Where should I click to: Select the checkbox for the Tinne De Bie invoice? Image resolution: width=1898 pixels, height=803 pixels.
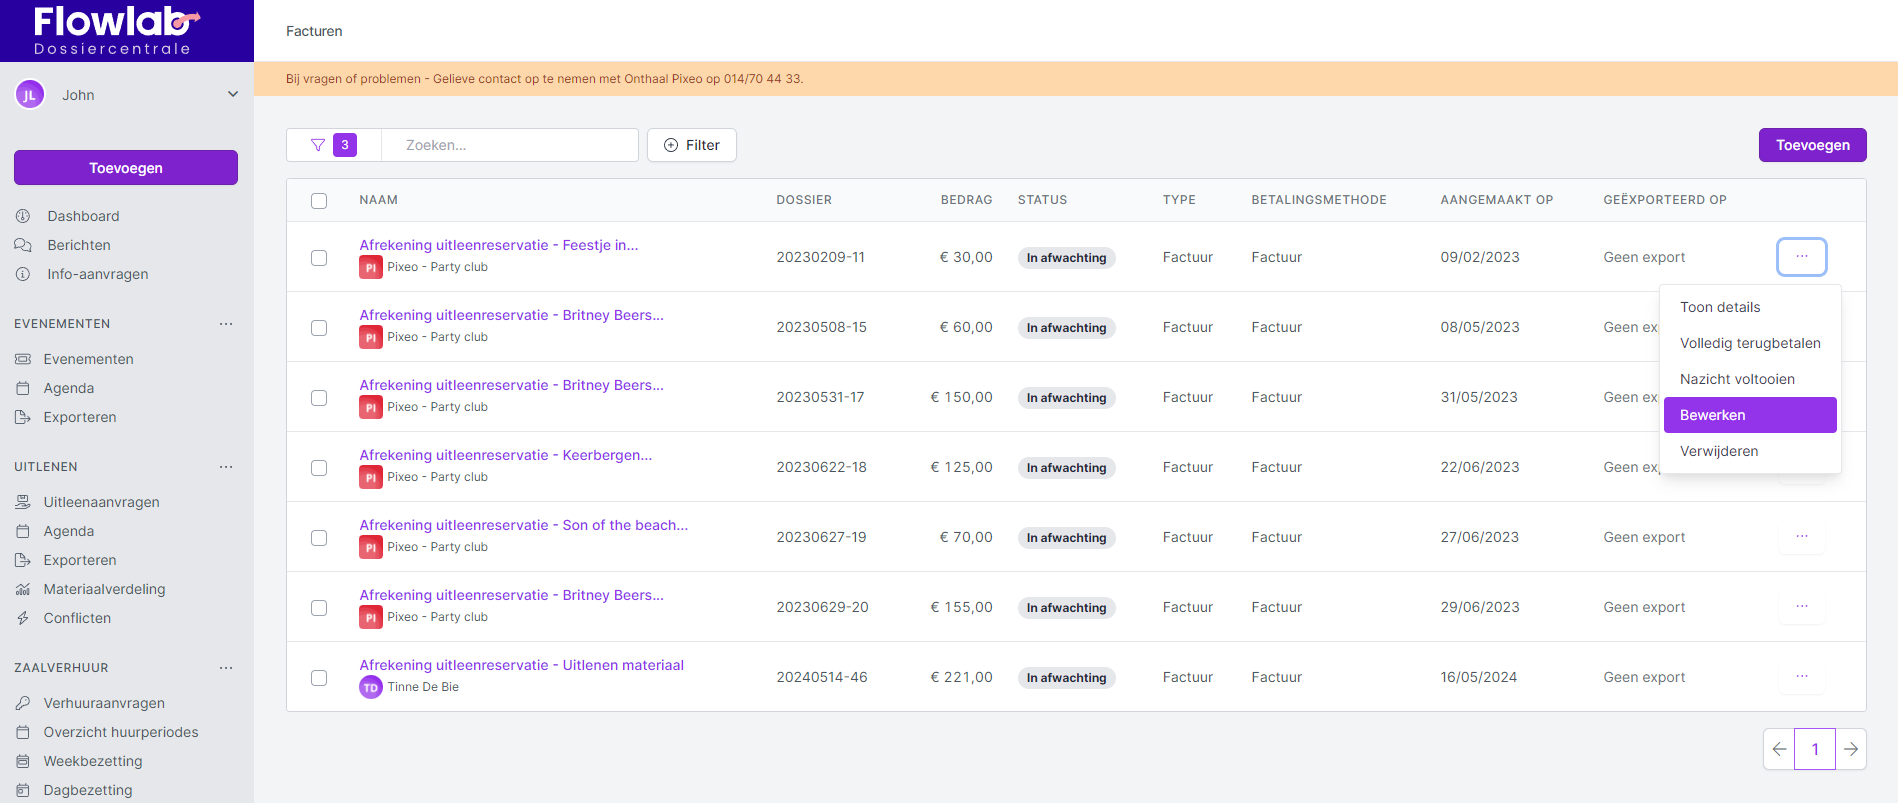pyautogui.click(x=319, y=677)
